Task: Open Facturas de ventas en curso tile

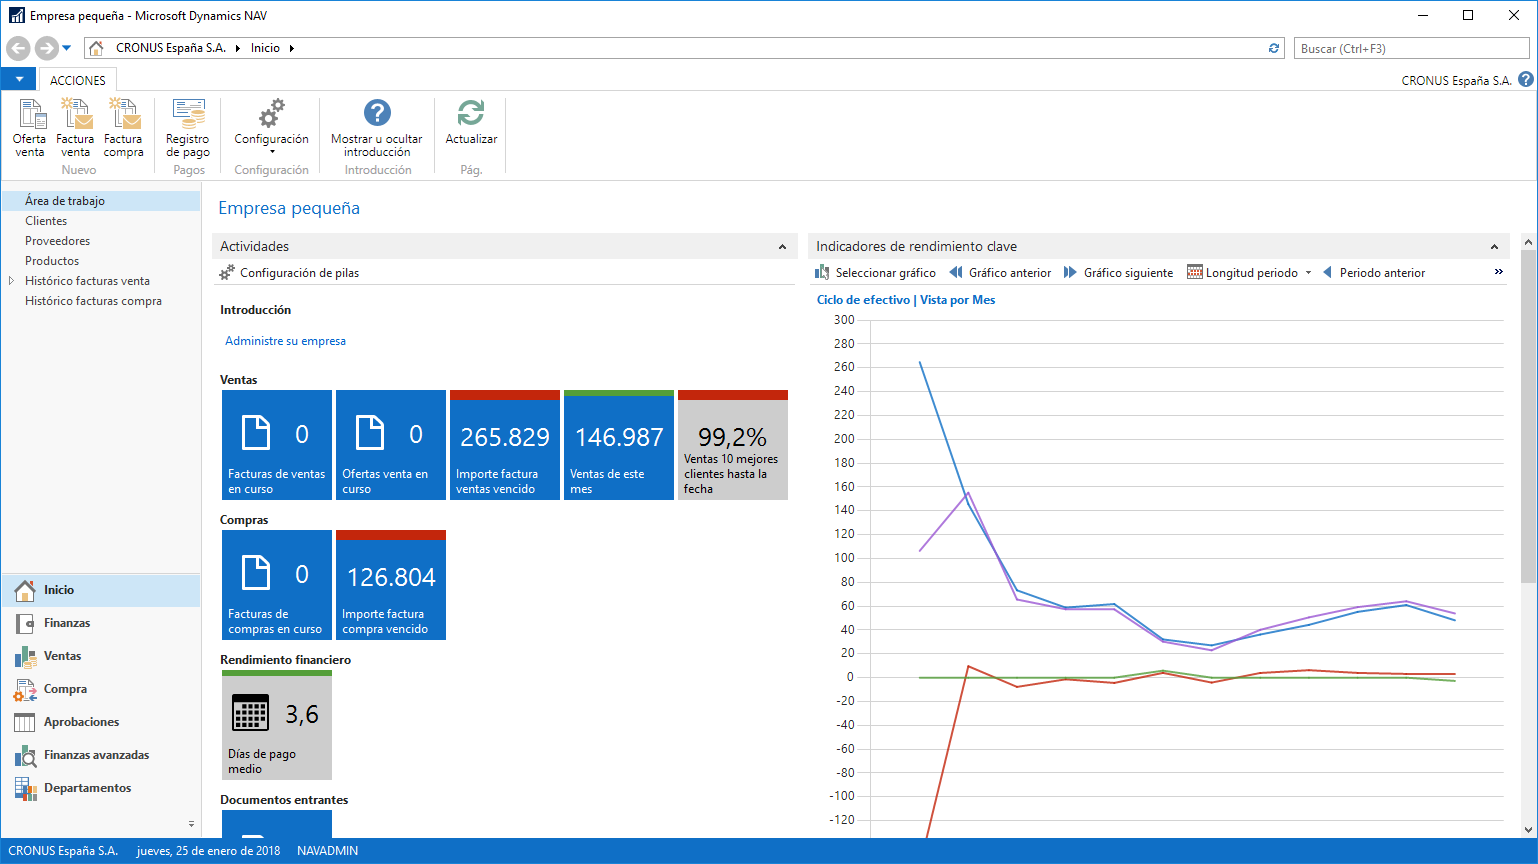Action: click(277, 445)
